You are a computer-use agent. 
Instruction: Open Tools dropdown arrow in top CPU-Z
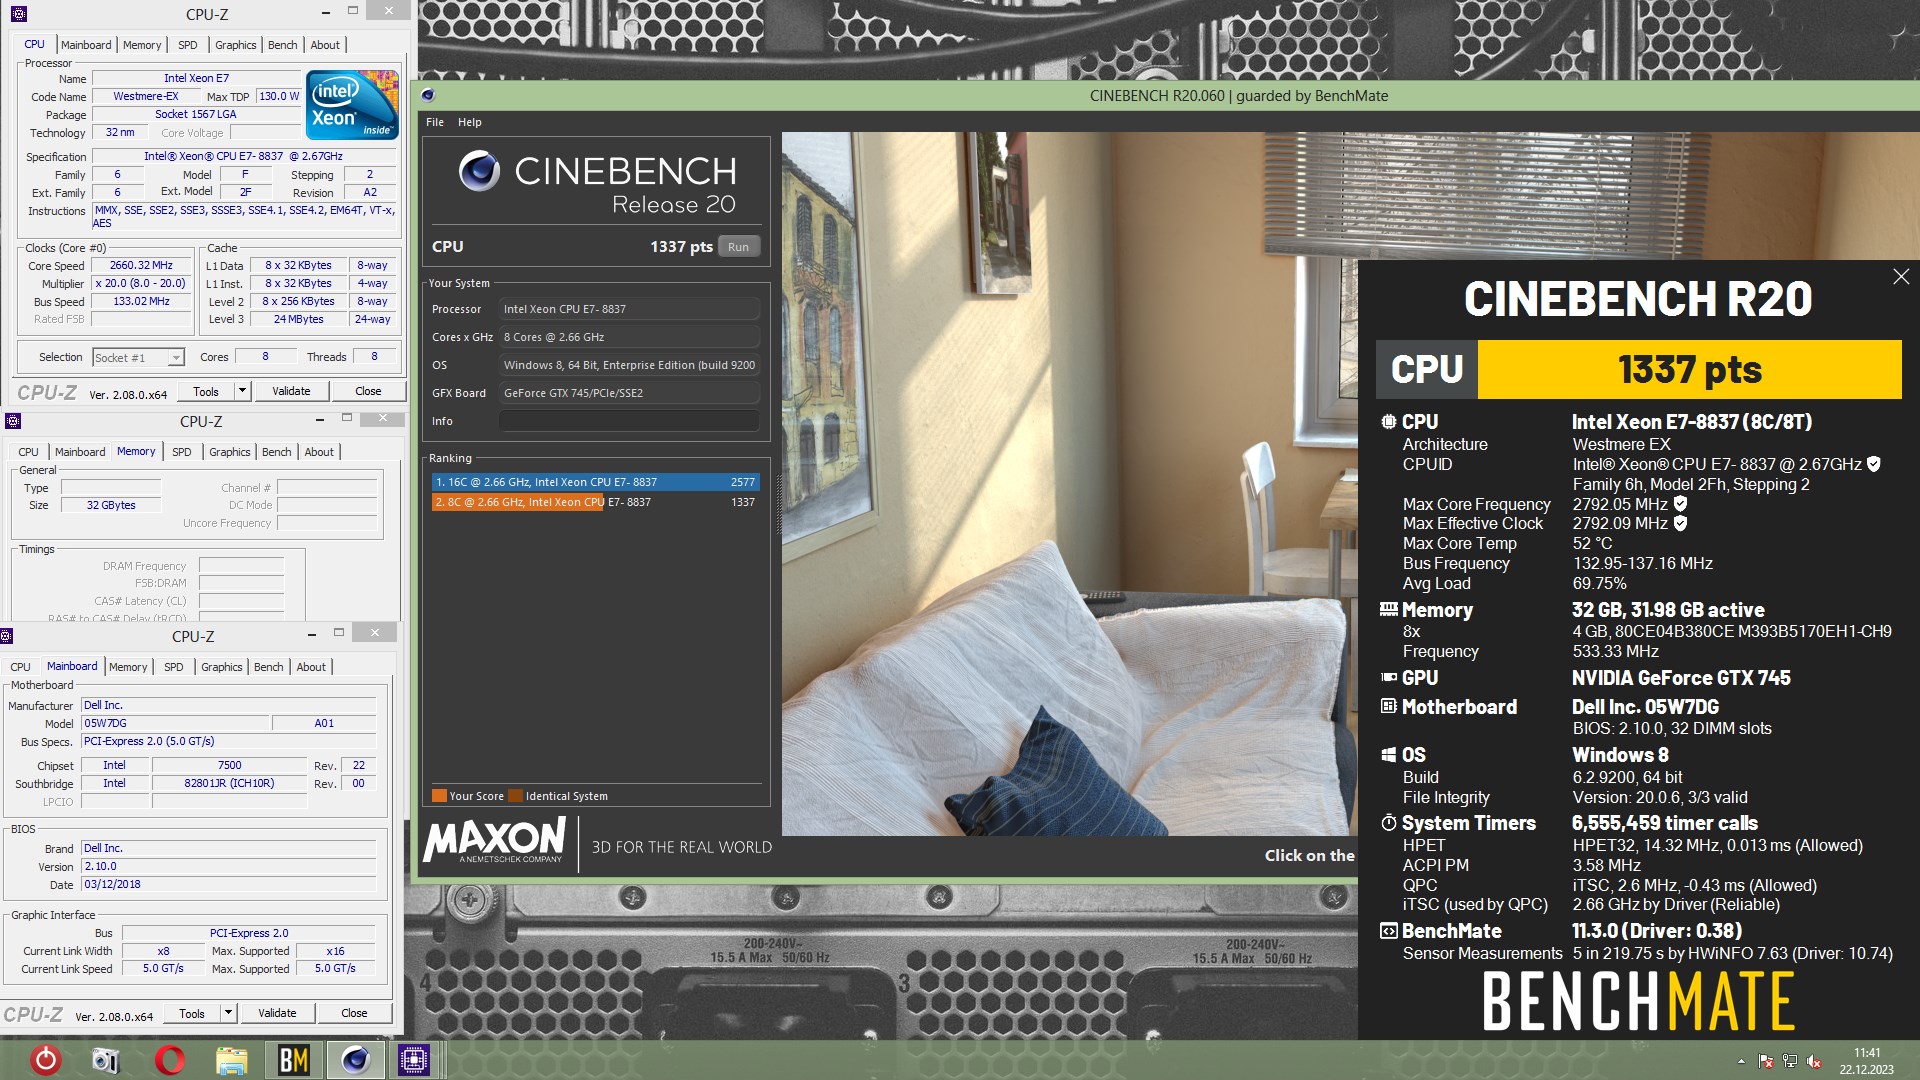pyautogui.click(x=242, y=392)
